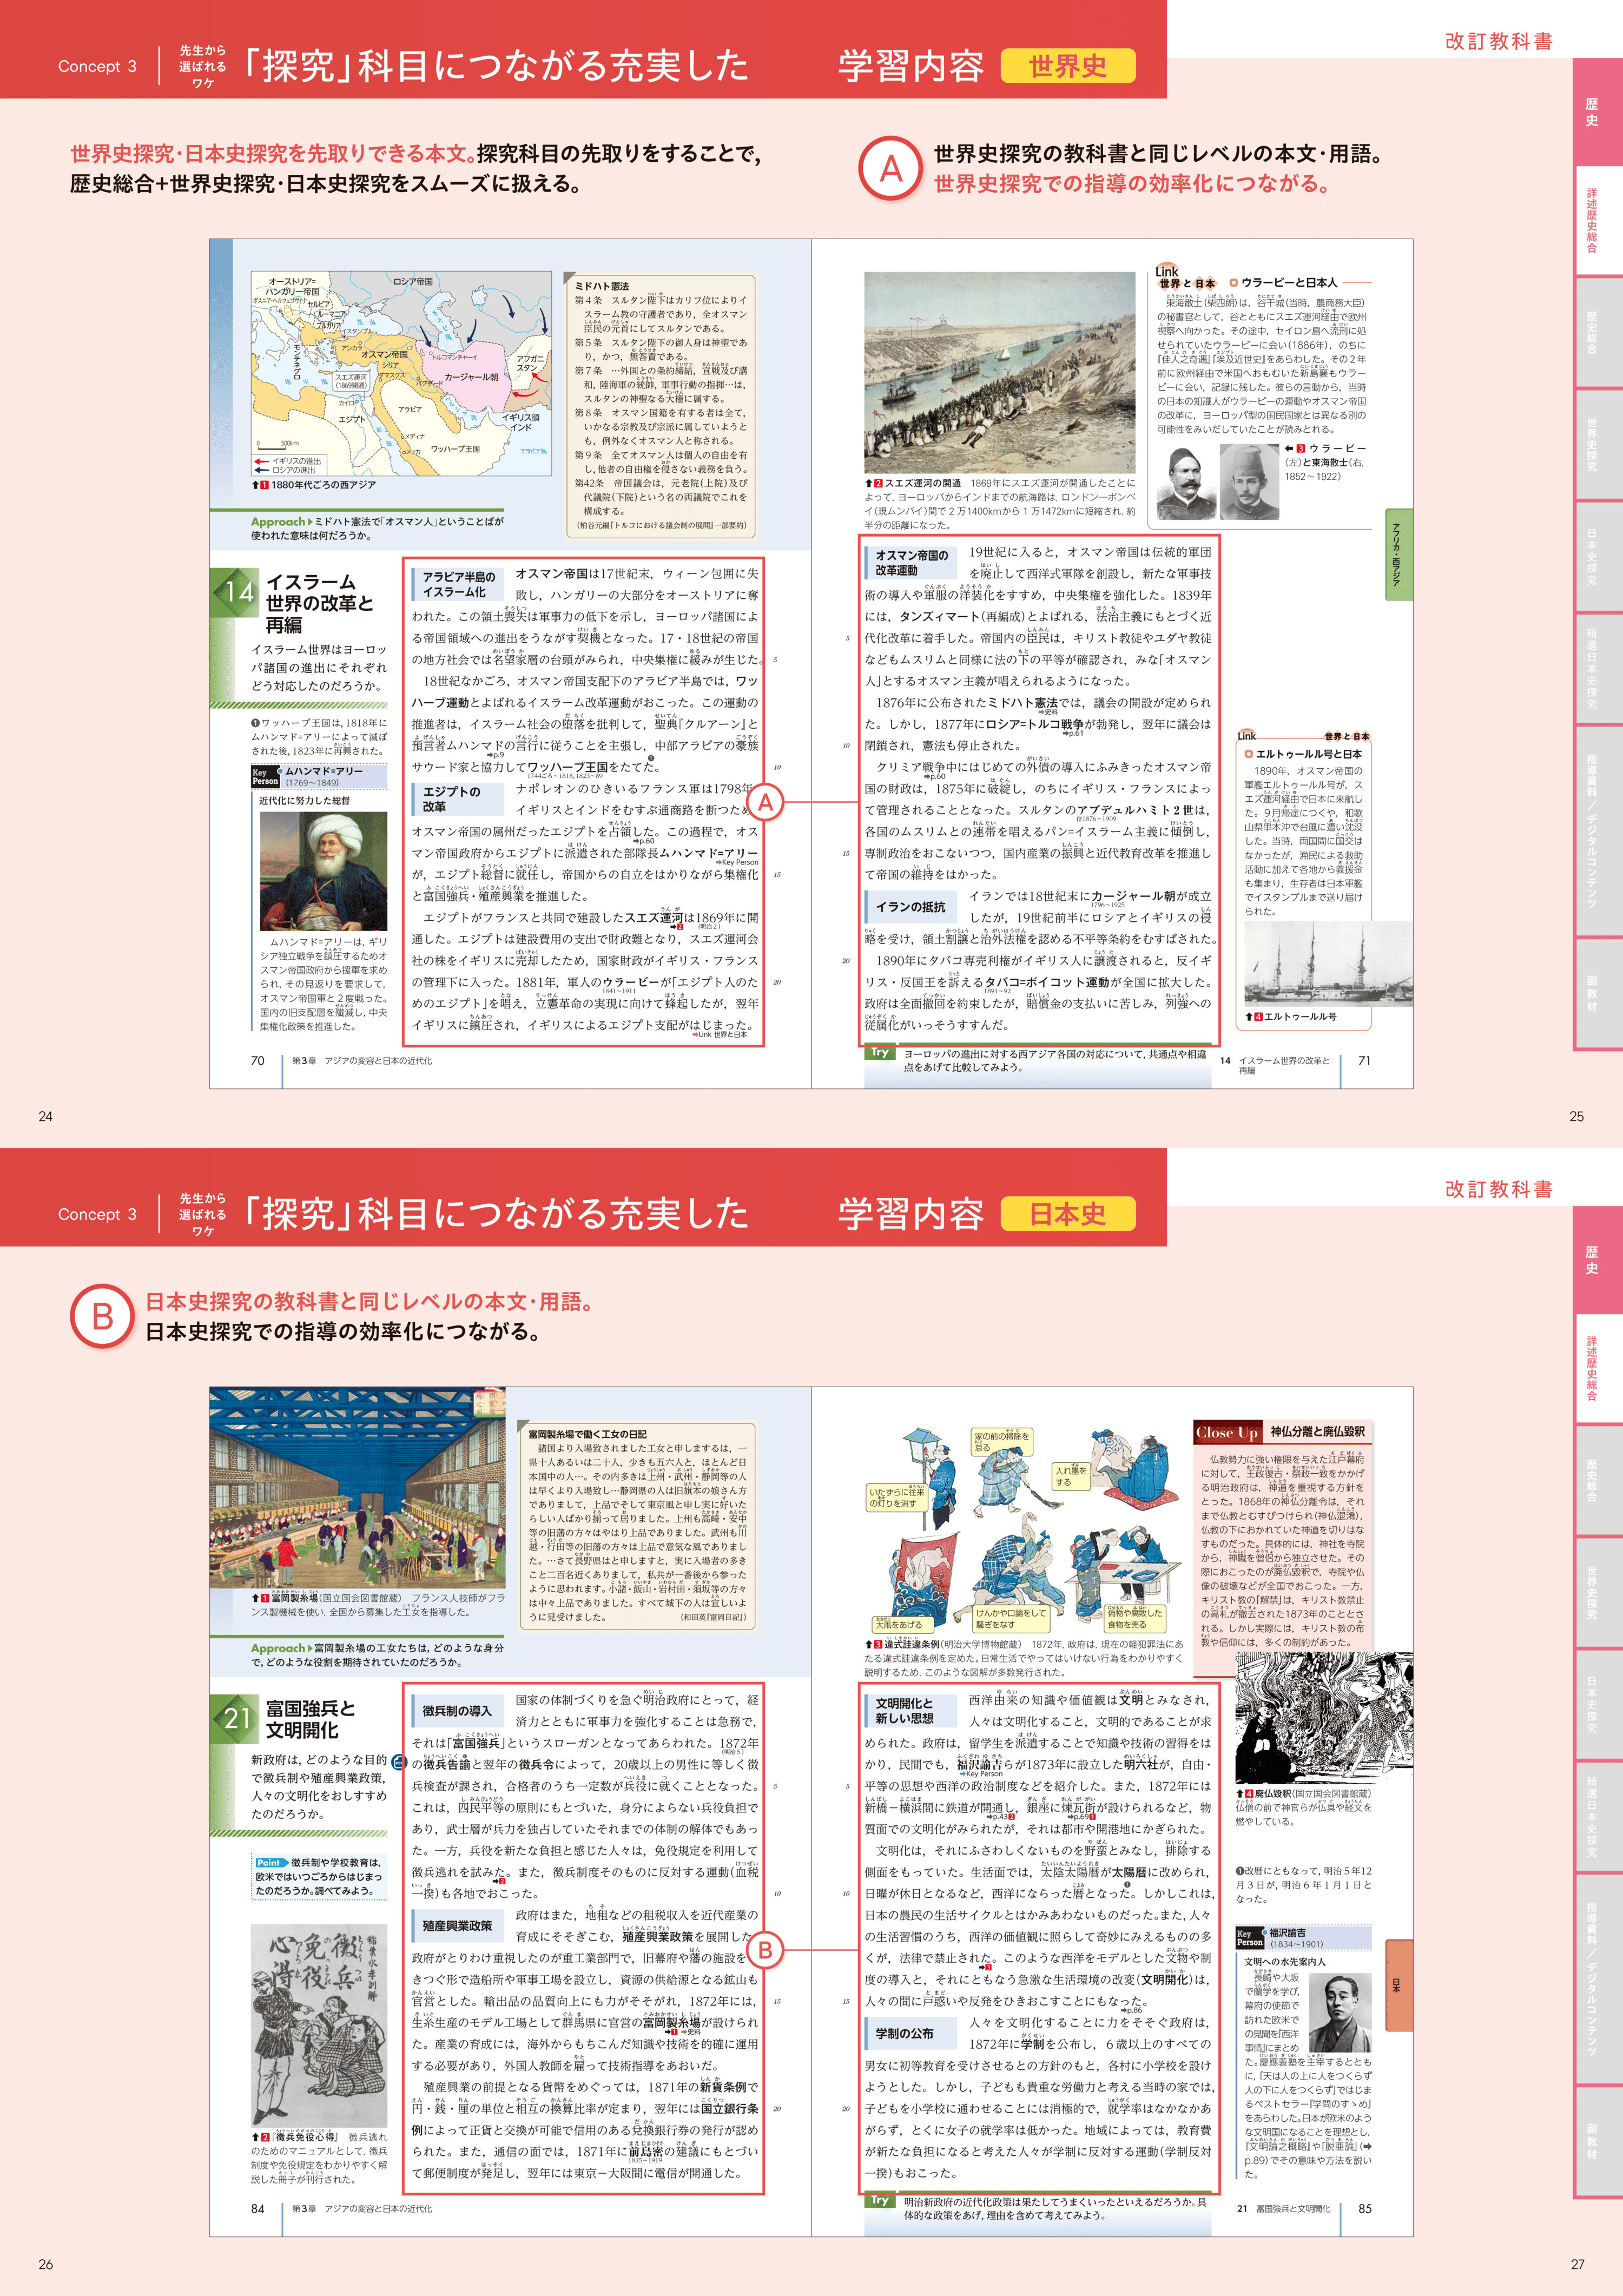
Task: Click the ミドハト憲法 source box title
Action: click(x=601, y=286)
